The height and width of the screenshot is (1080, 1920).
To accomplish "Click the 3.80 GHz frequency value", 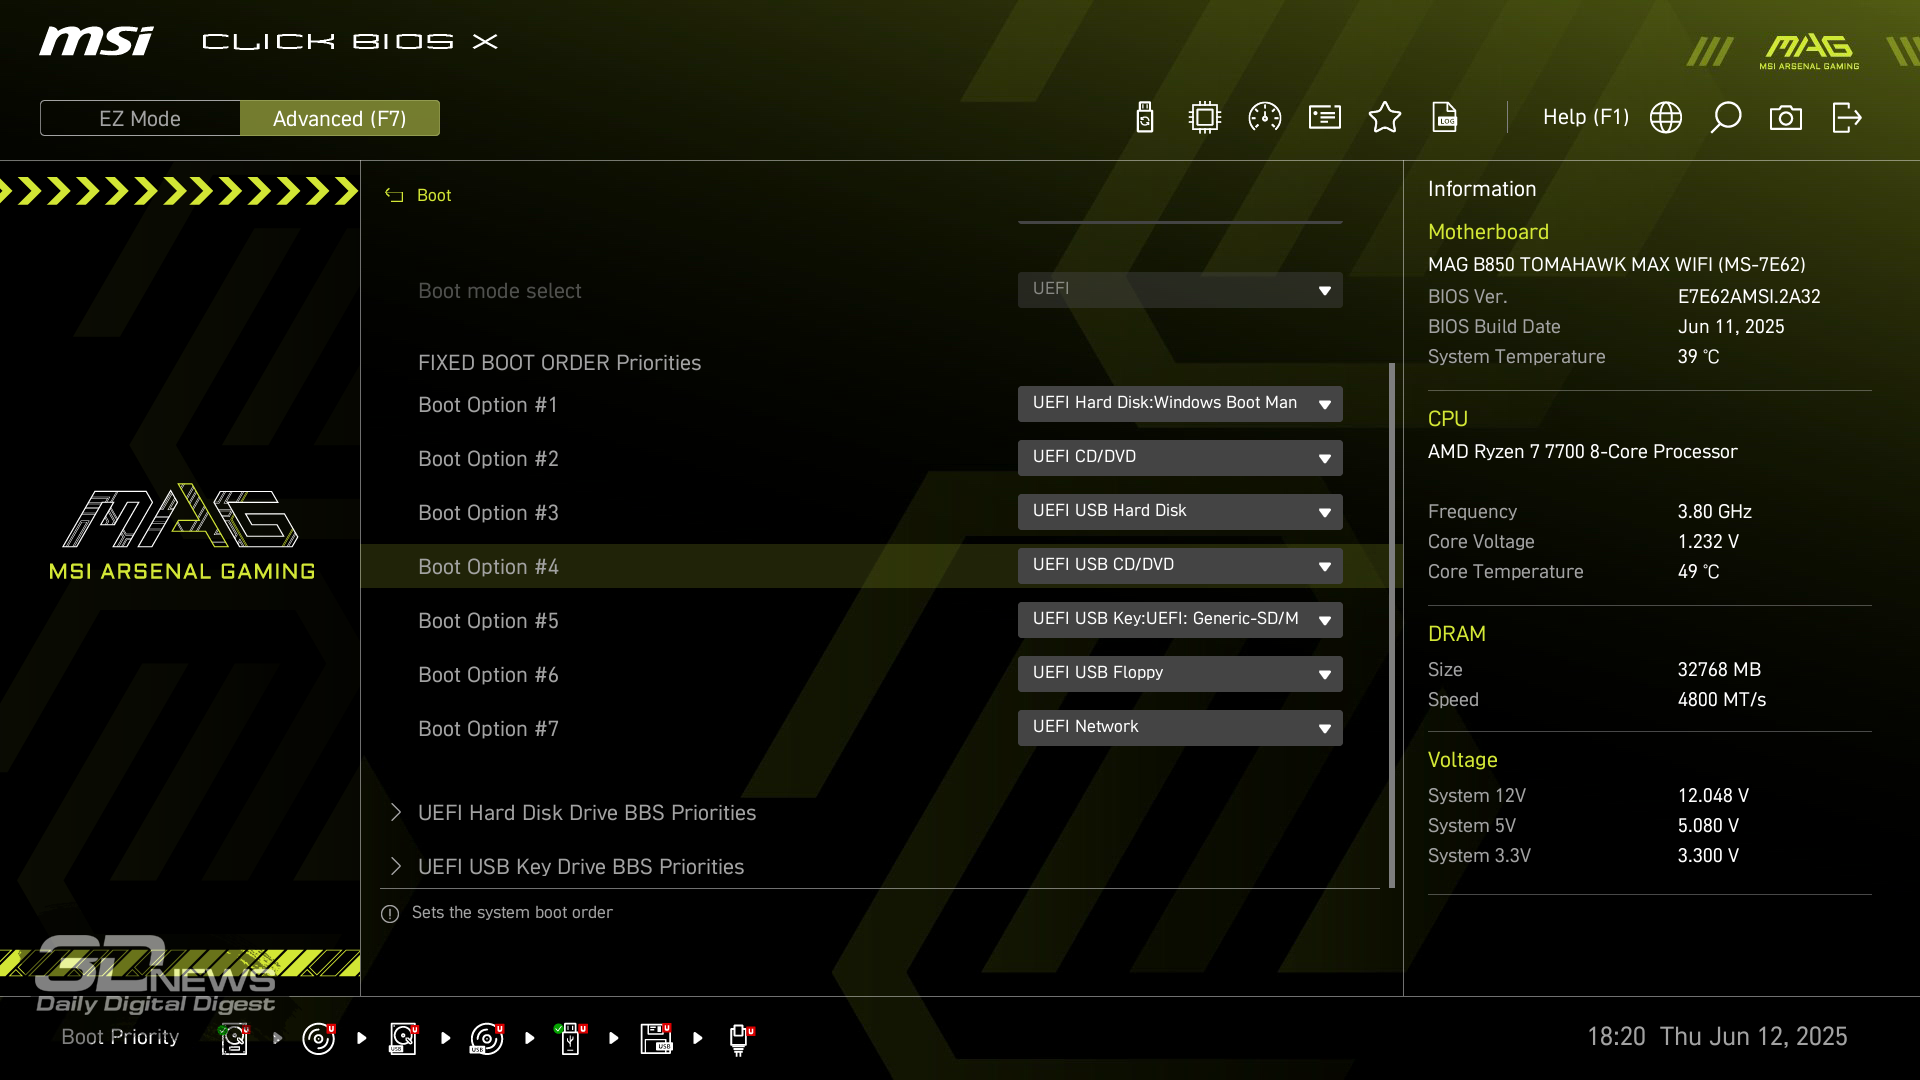I will tap(1714, 512).
